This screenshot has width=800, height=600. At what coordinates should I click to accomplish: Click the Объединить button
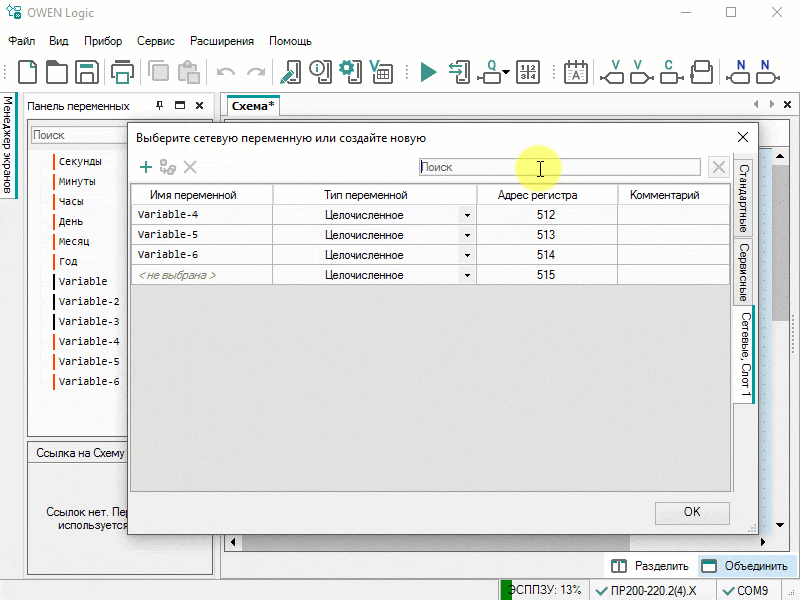coord(745,566)
